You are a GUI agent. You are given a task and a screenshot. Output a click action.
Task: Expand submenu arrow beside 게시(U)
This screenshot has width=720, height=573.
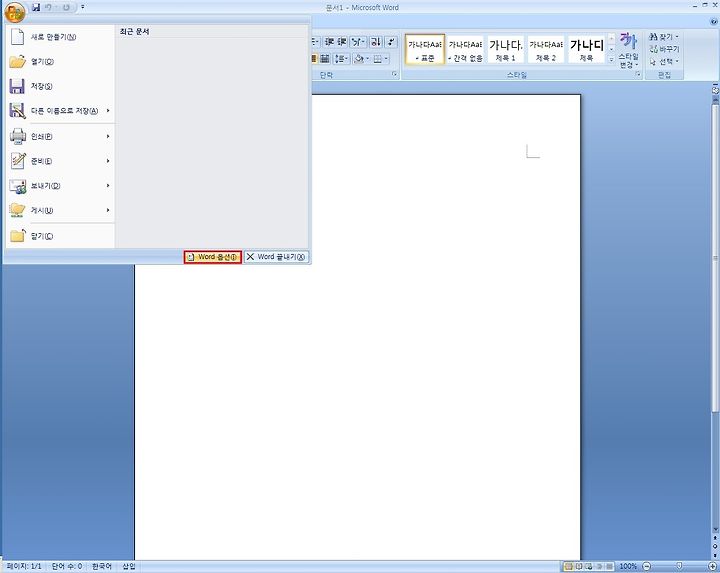(x=108, y=210)
